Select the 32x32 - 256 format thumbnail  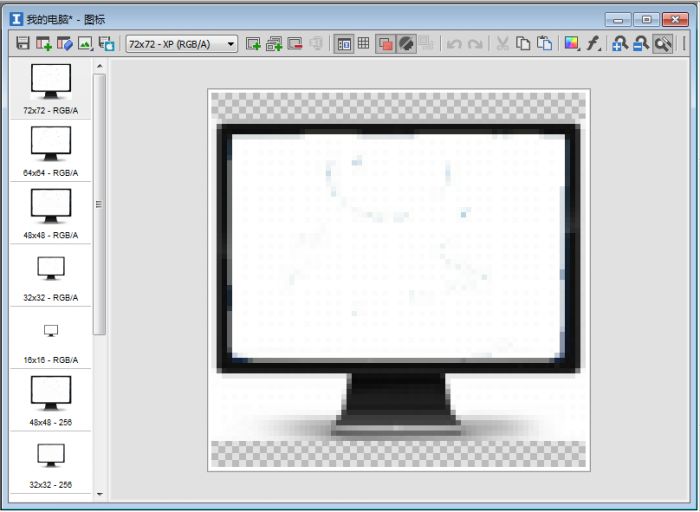(x=50, y=463)
